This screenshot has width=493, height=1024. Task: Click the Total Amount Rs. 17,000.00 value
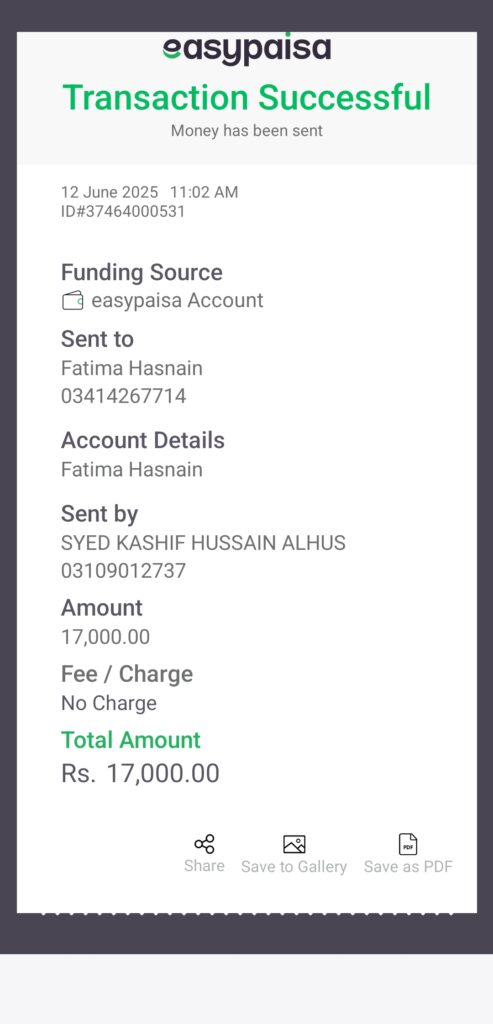[140, 773]
